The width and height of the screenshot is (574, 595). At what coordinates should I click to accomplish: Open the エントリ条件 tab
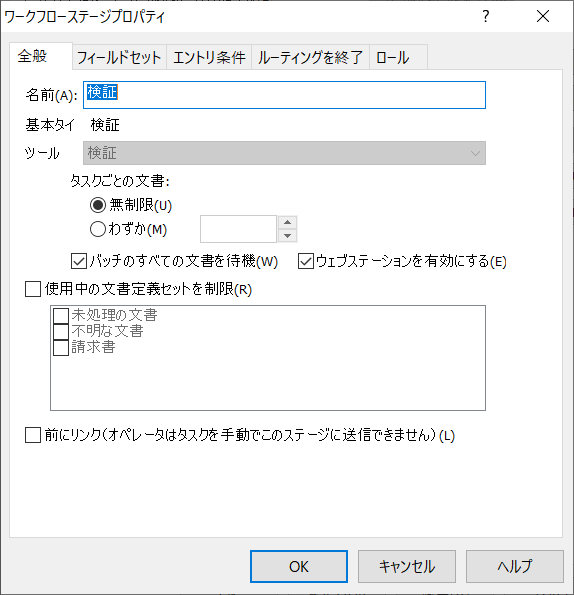tap(209, 57)
